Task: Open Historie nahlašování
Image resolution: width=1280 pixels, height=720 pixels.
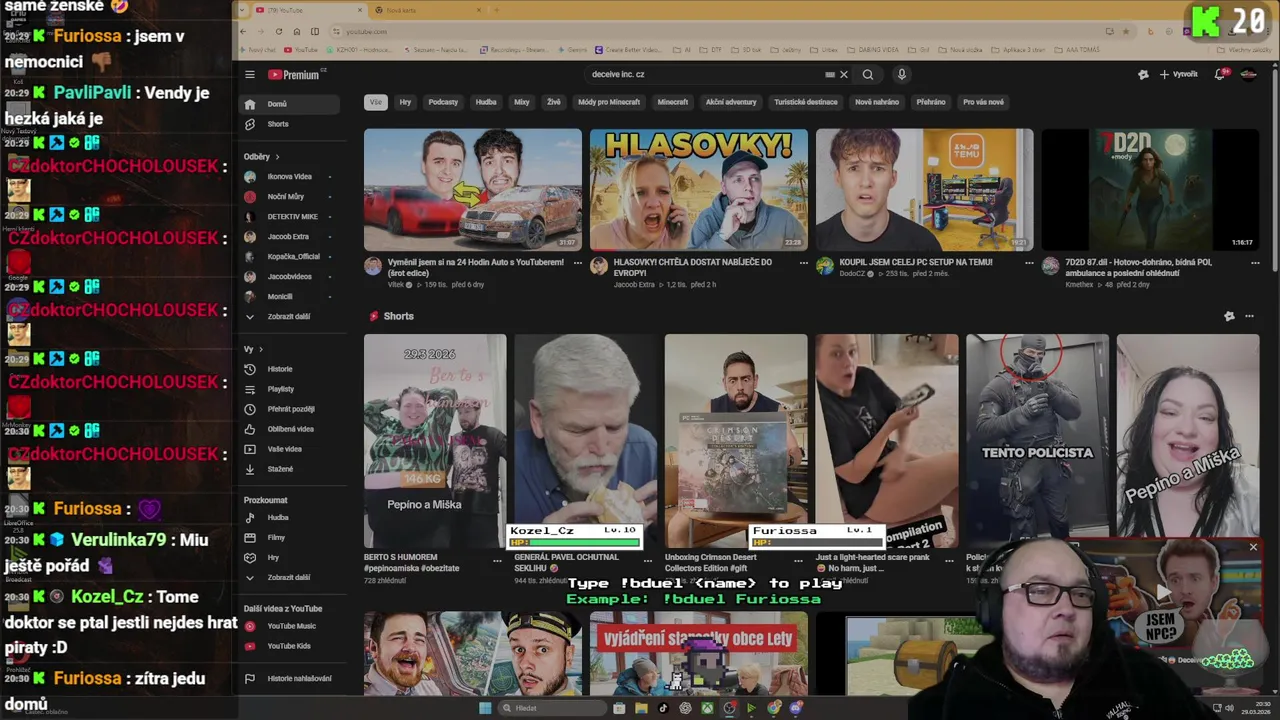Action: (289, 678)
